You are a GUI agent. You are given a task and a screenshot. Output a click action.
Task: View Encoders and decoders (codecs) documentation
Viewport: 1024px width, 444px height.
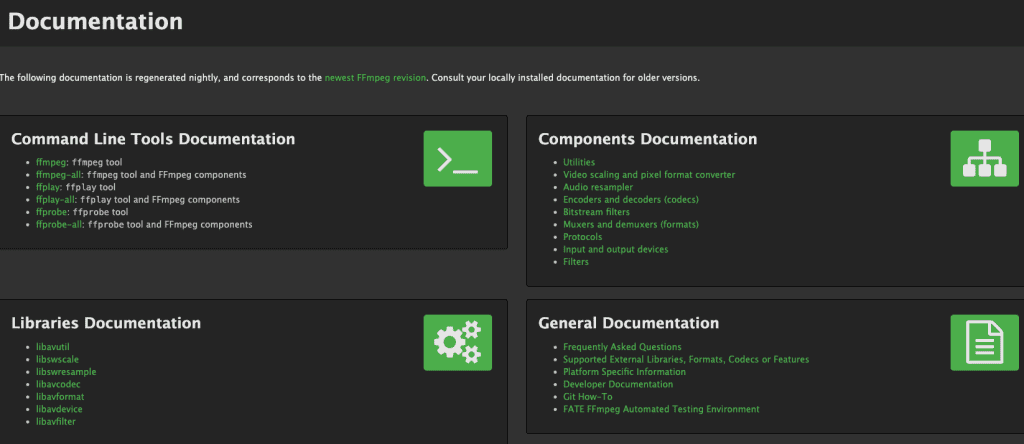630,199
